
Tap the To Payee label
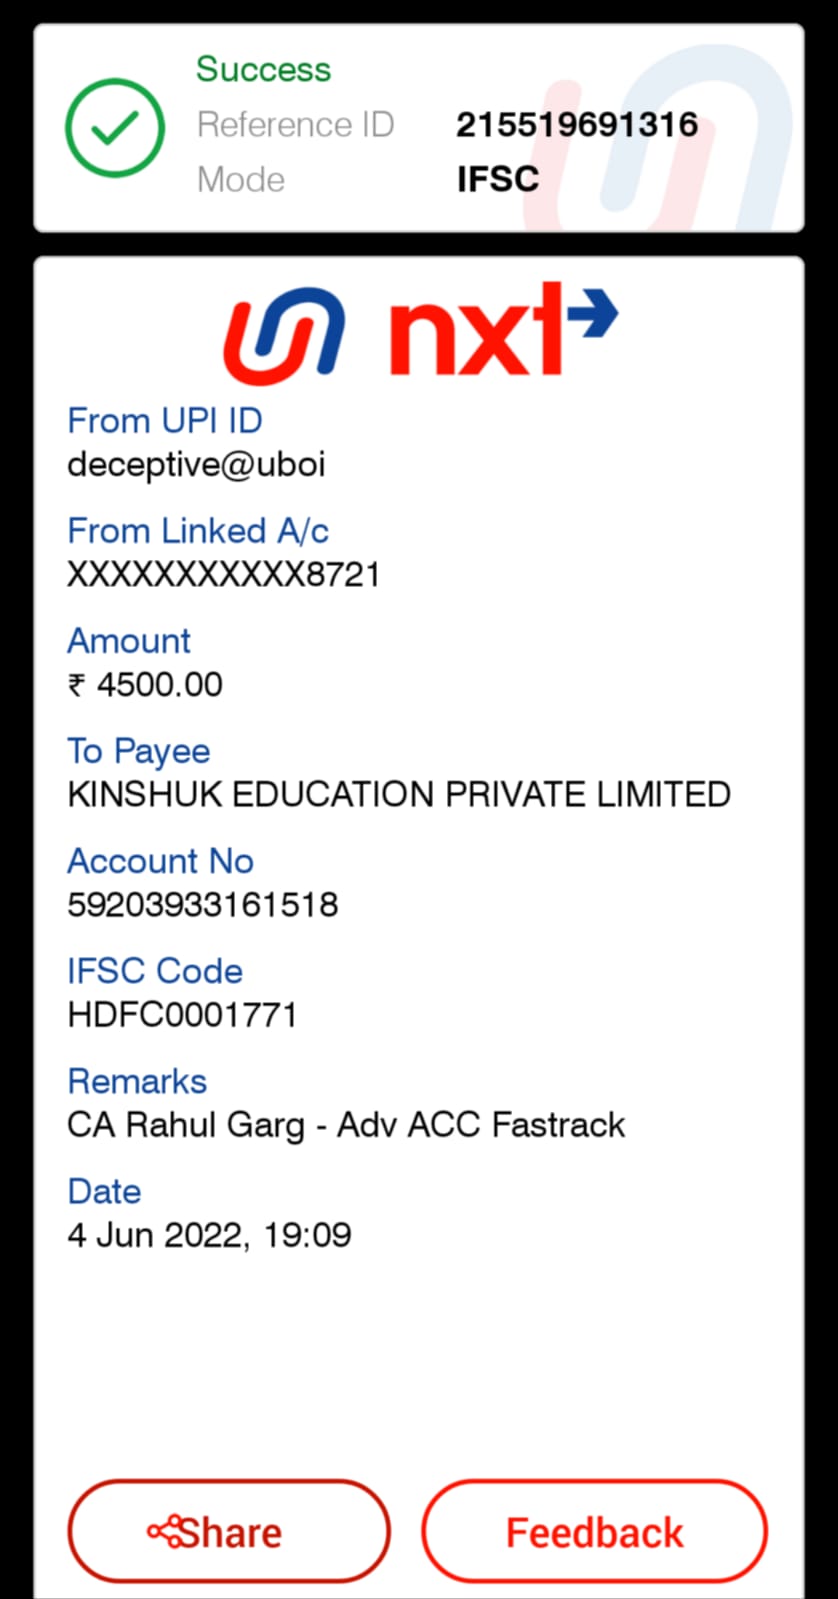tap(138, 751)
